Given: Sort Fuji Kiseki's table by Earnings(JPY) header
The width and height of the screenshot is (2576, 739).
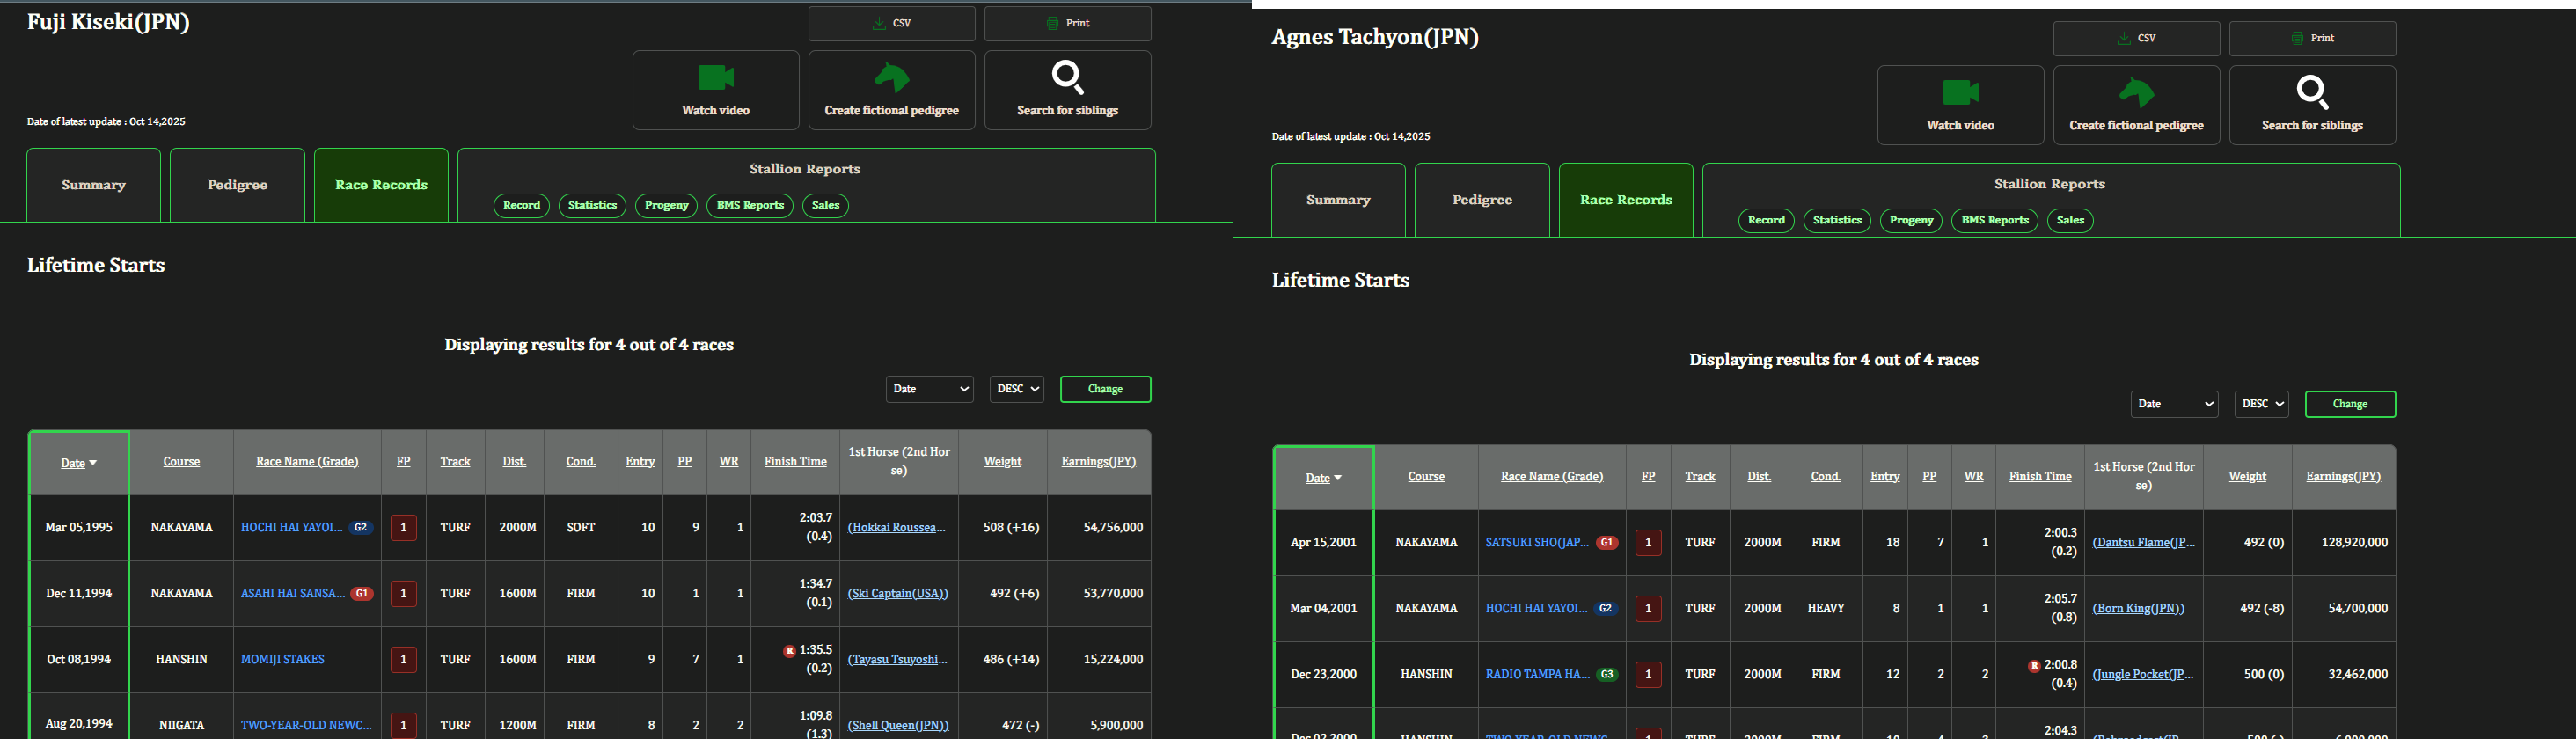Looking at the screenshot, I should coord(1099,462).
